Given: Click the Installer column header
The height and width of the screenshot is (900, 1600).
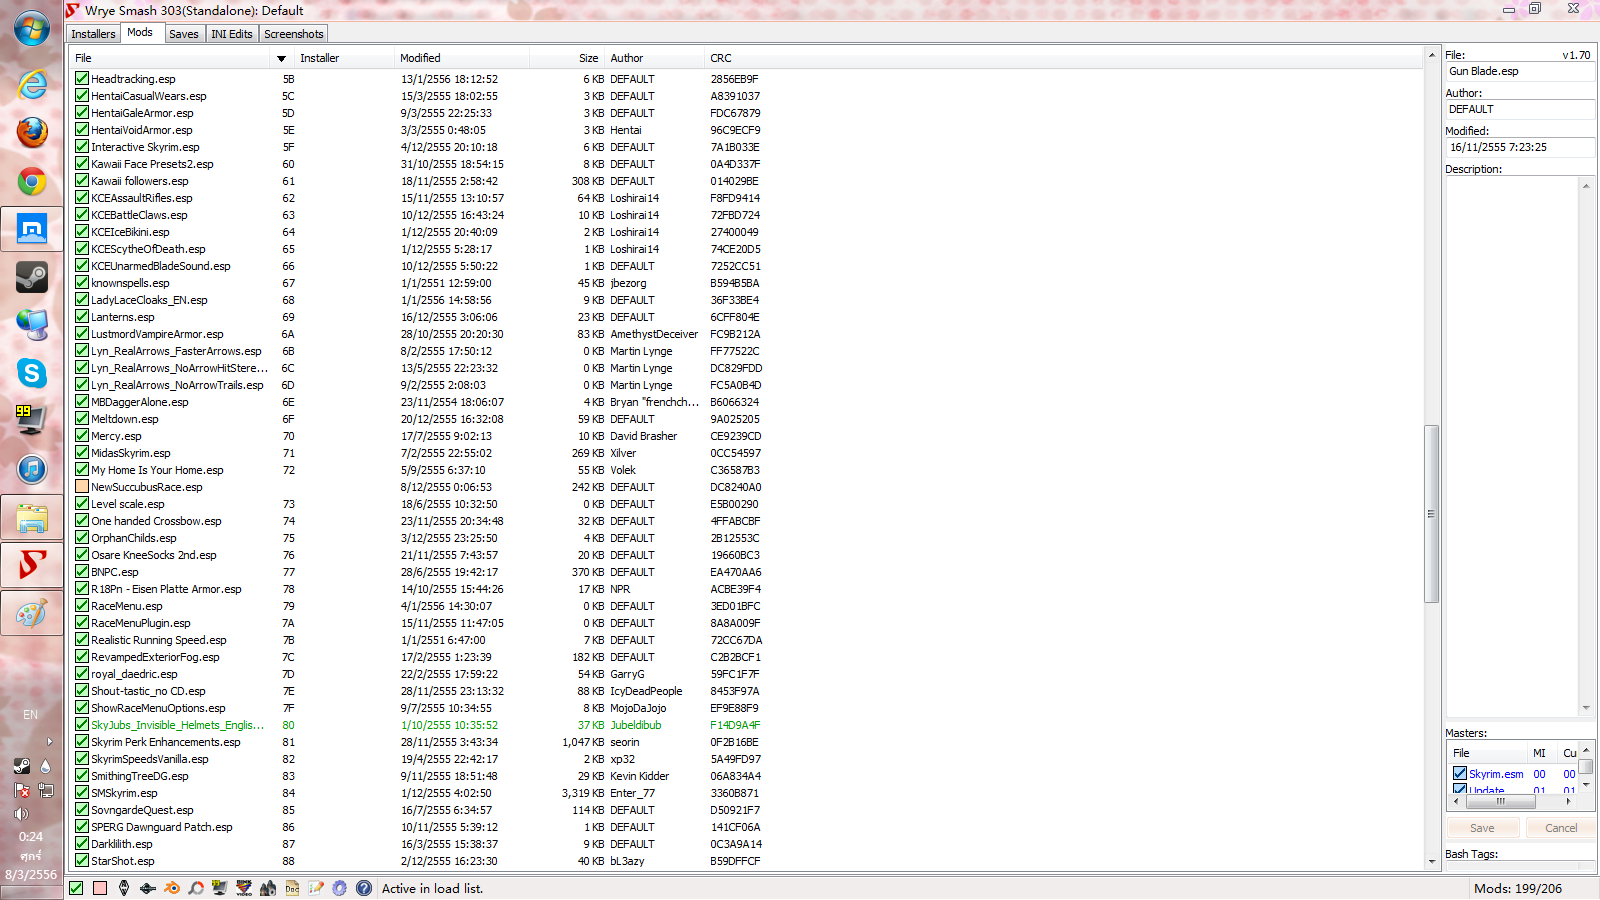Looking at the screenshot, I should (x=345, y=58).
